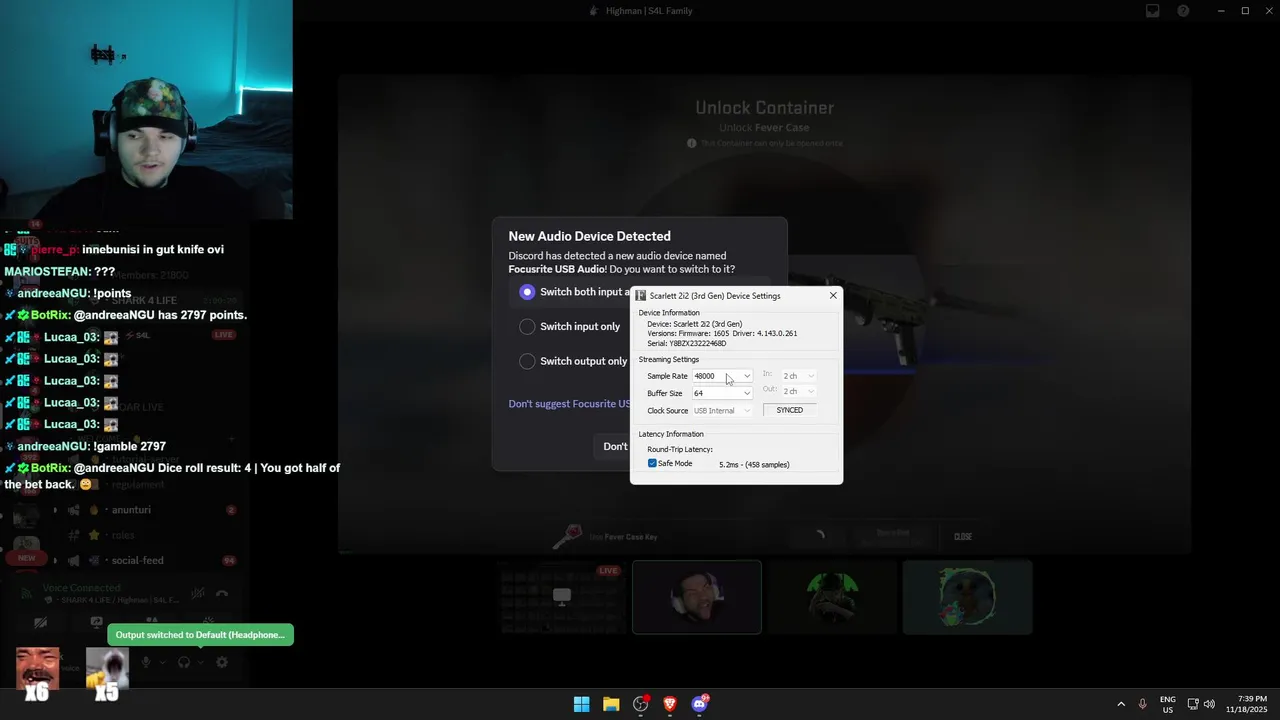The width and height of the screenshot is (1280, 720).
Task: Select the LIVE screen share tile
Action: pos(562,598)
